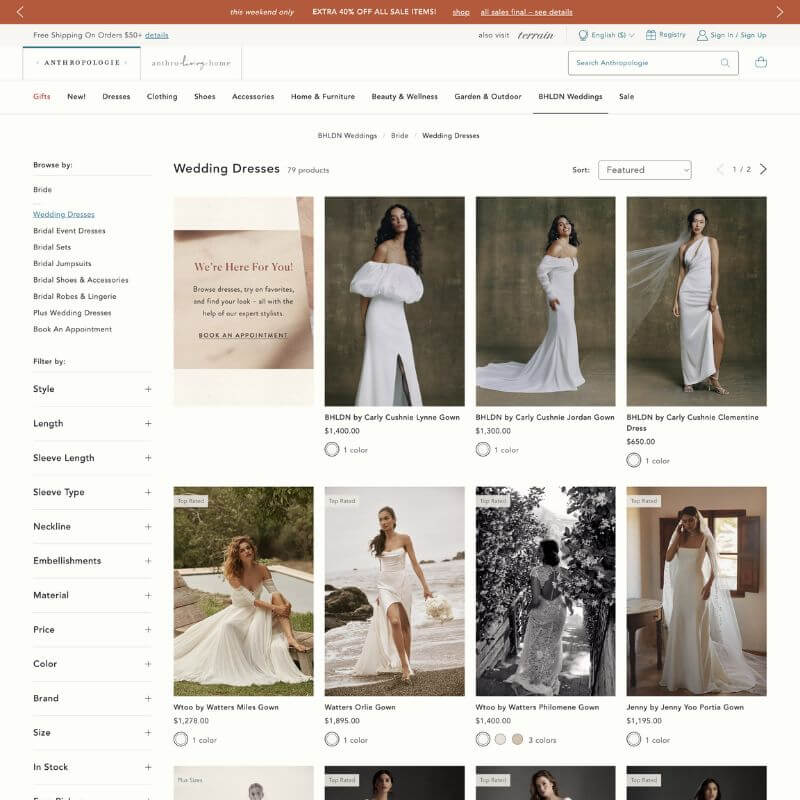Open Bridal Robes & Lingerie category
The image size is (800, 800).
(x=75, y=296)
